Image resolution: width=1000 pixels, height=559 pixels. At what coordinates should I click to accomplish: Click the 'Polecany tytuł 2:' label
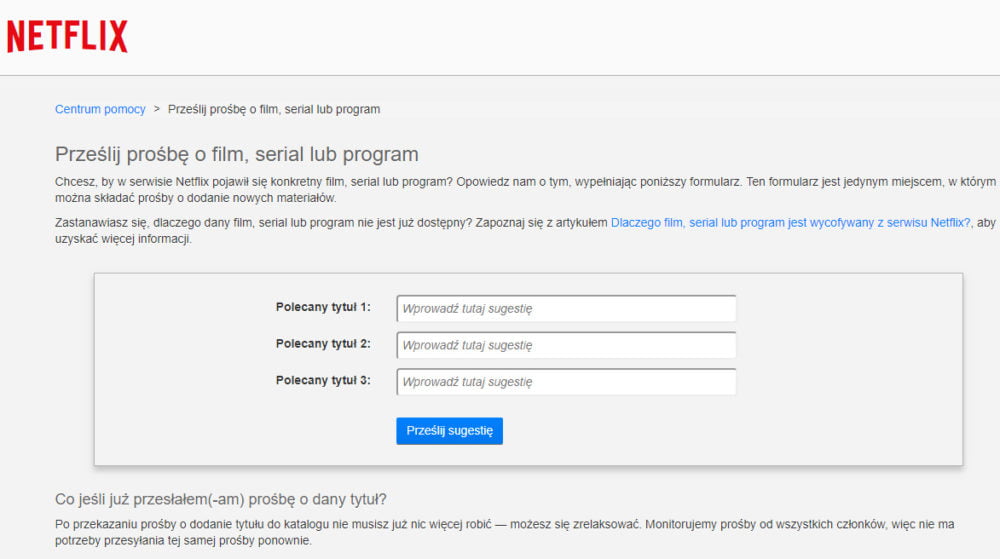pos(323,344)
